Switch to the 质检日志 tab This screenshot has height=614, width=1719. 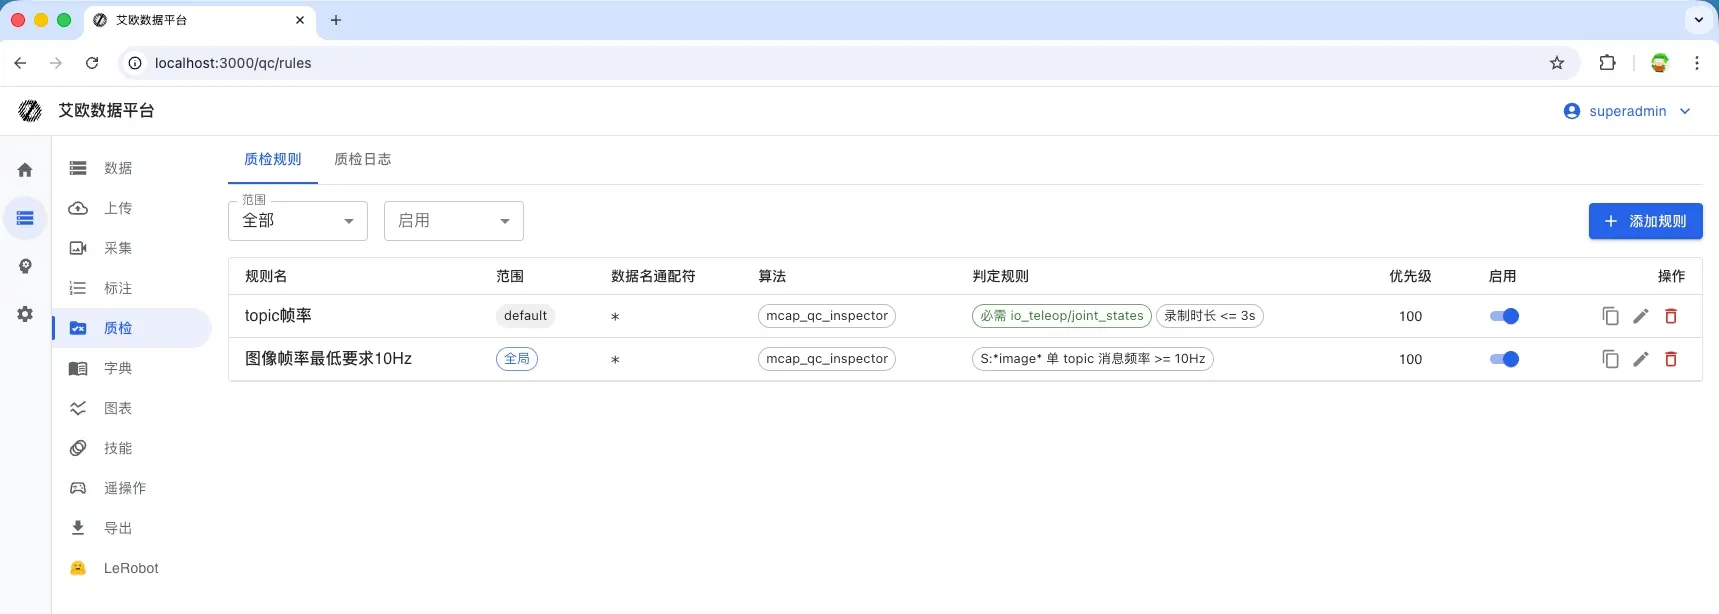[x=362, y=159]
